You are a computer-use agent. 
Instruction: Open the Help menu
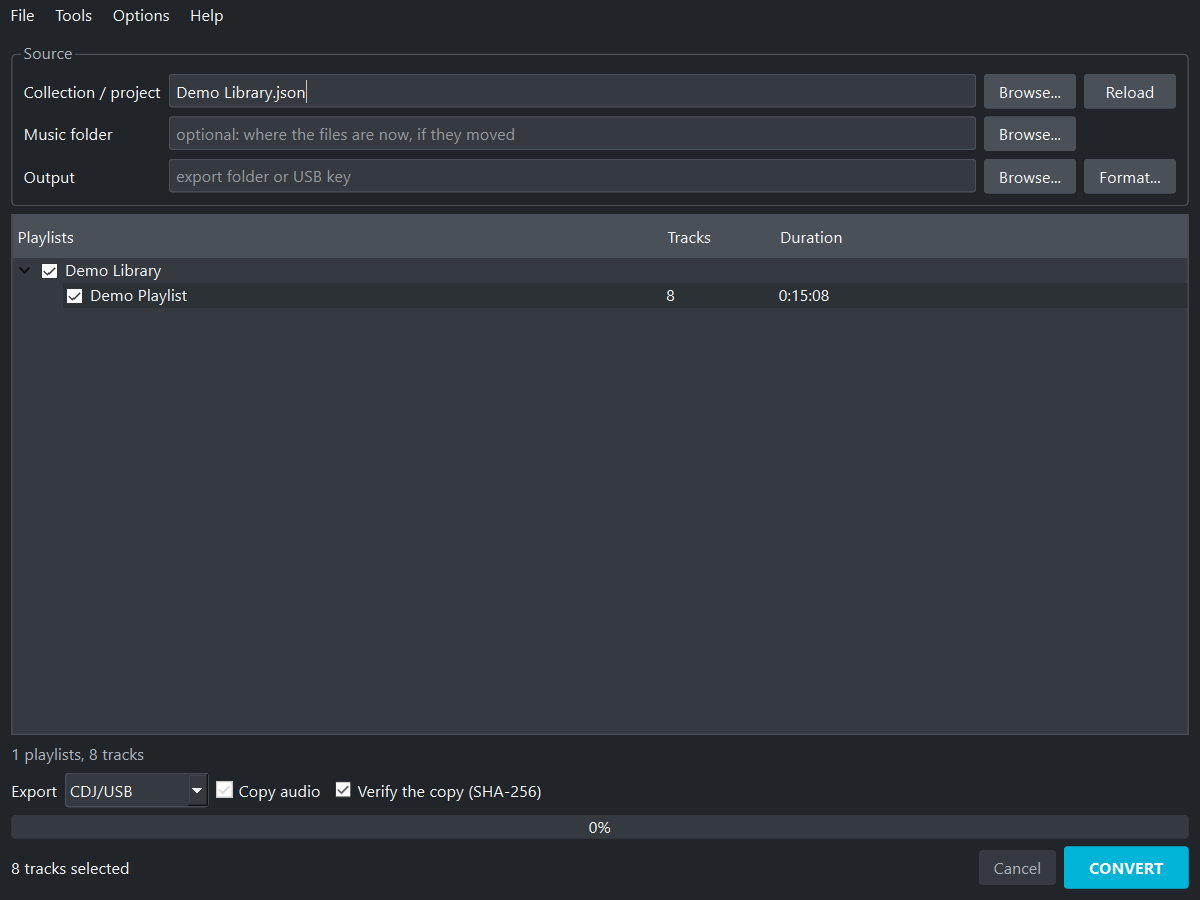(x=206, y=15)
